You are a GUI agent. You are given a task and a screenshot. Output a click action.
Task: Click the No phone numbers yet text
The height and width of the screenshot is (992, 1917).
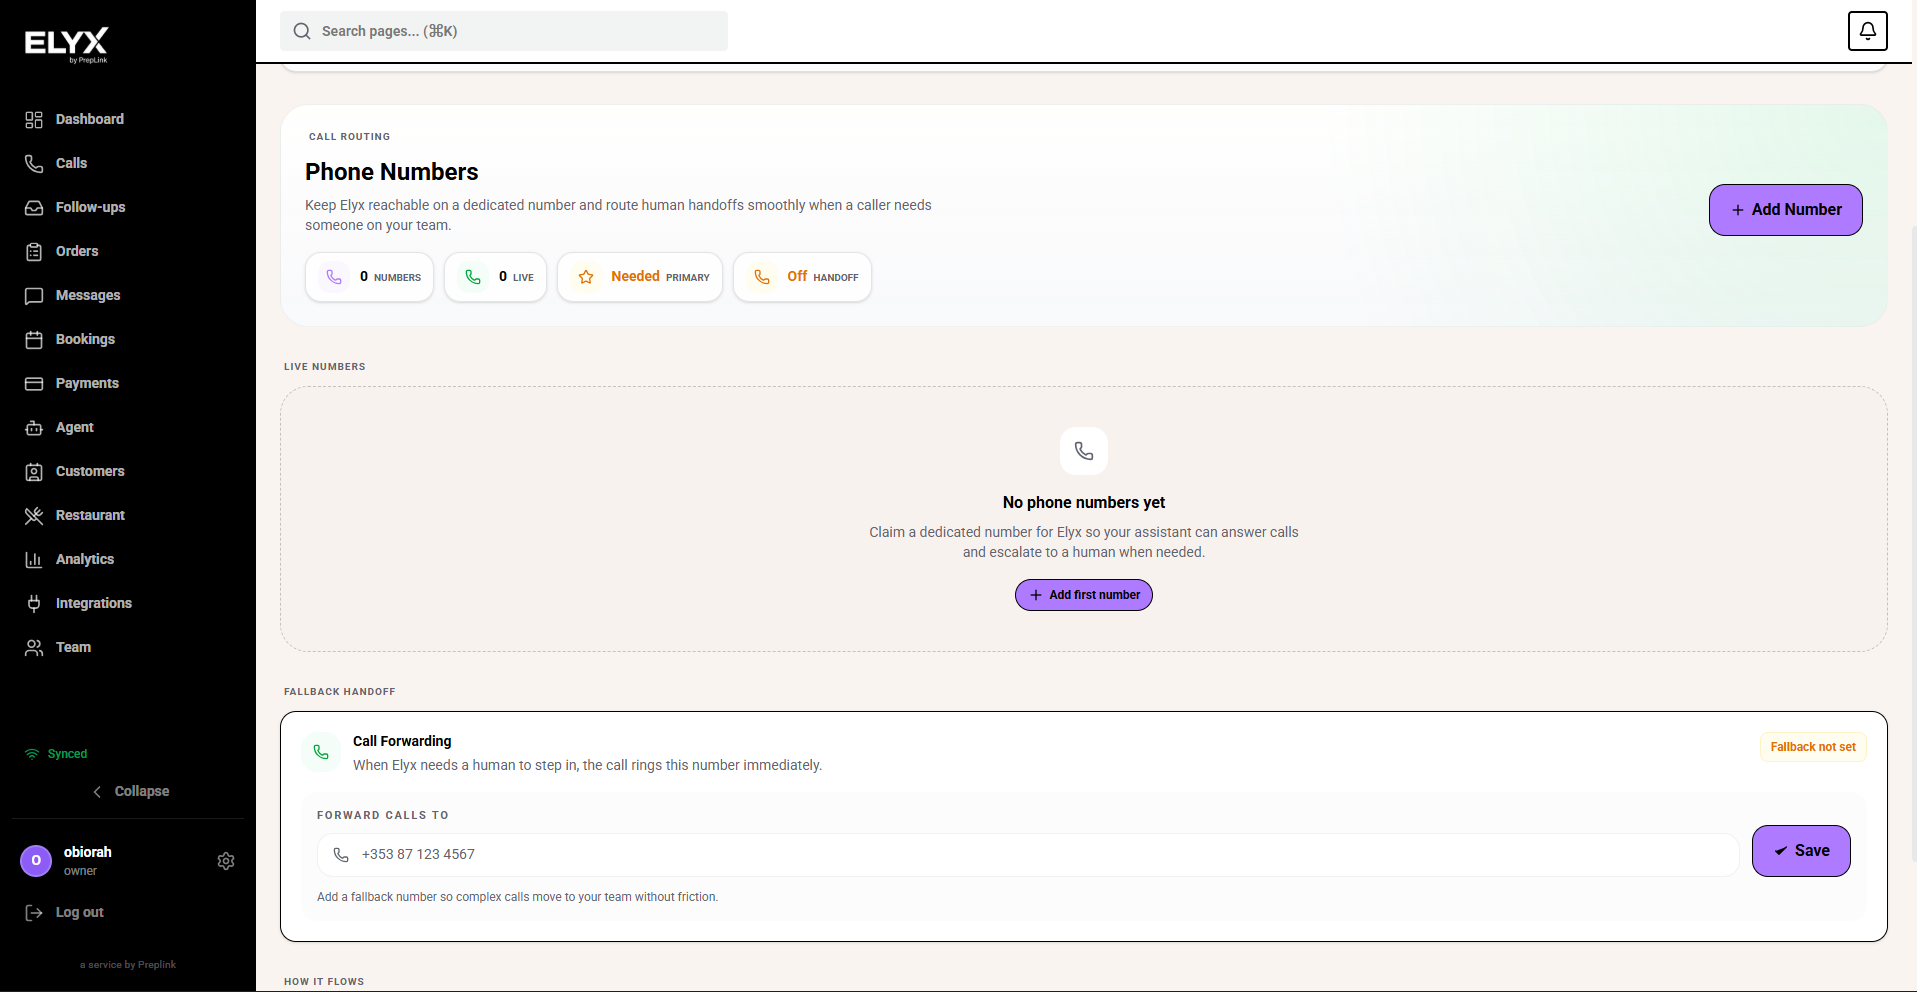click(1084, 502)
